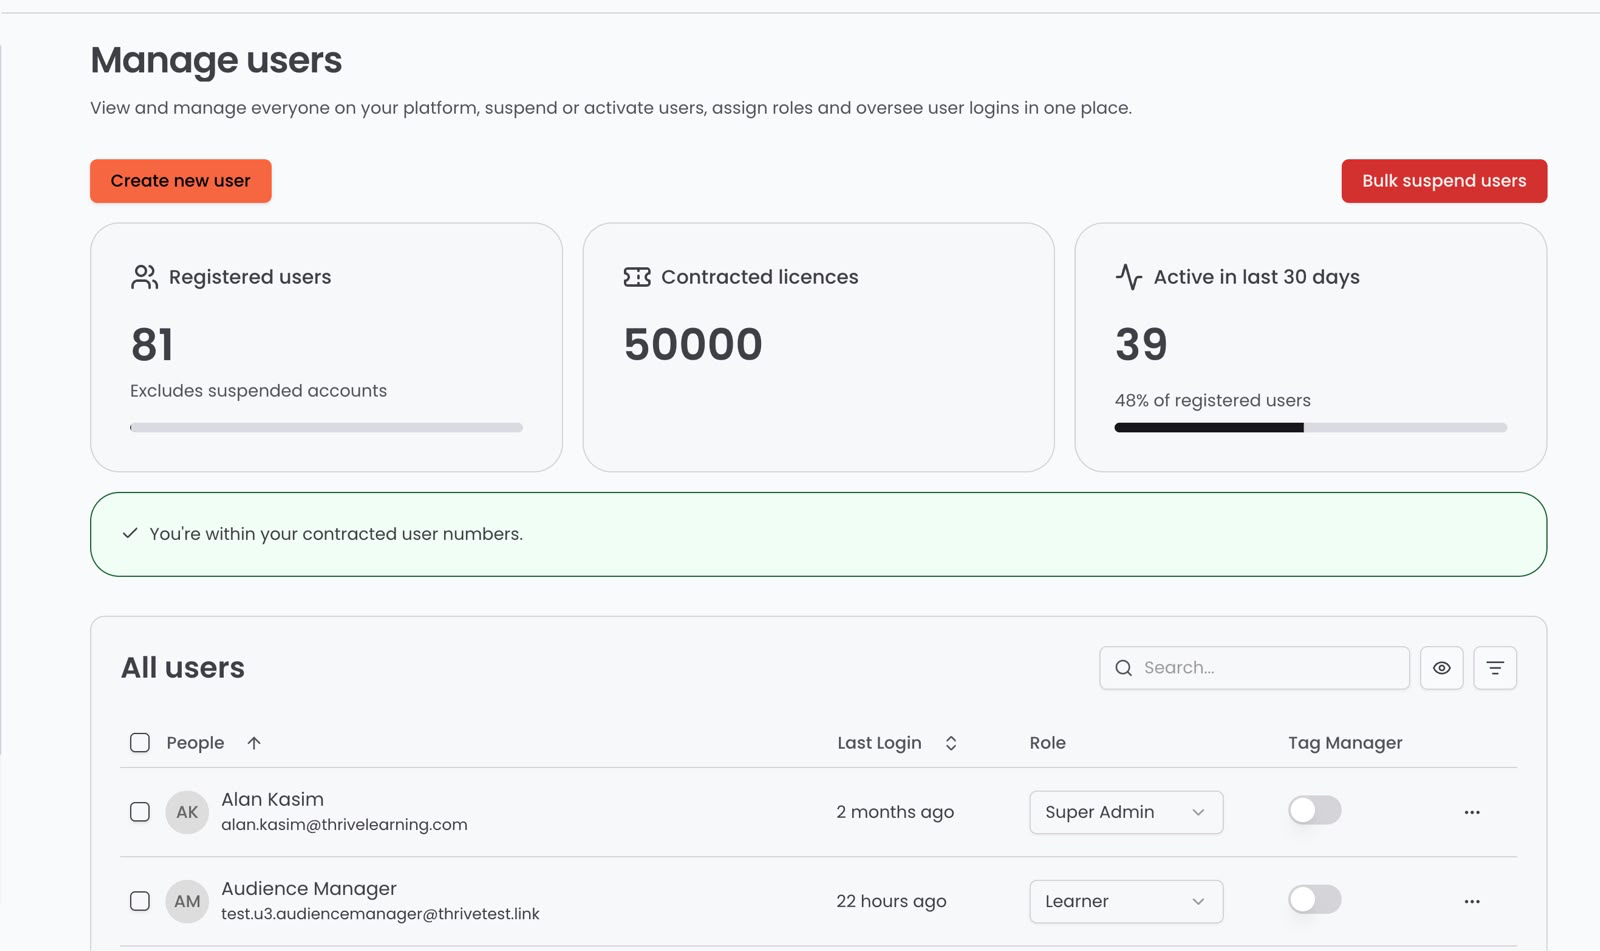Click the Tag Manager column header
Viewport: 1600px width, 951px height.
(1345, 743)
